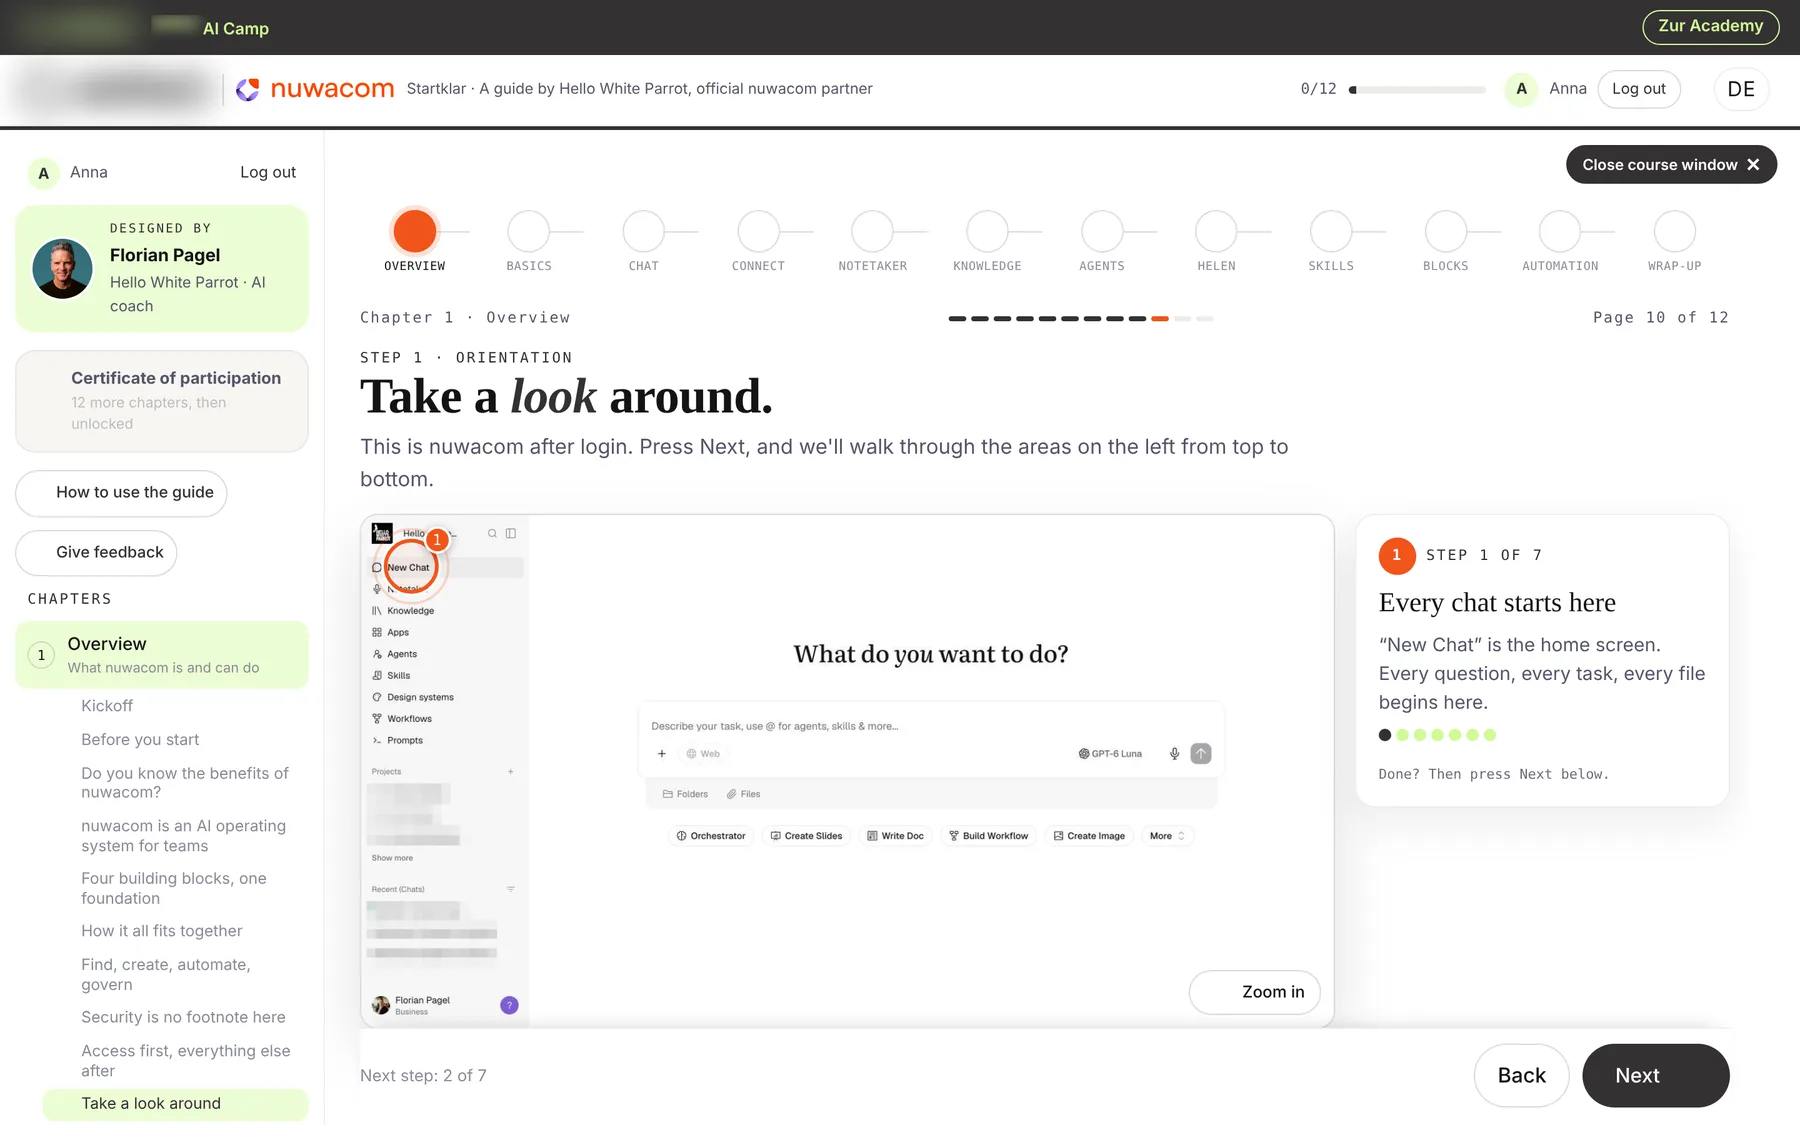Click the plus icon next to Projects
This screenshot has height=1125, width=1800.
point(510,772)
